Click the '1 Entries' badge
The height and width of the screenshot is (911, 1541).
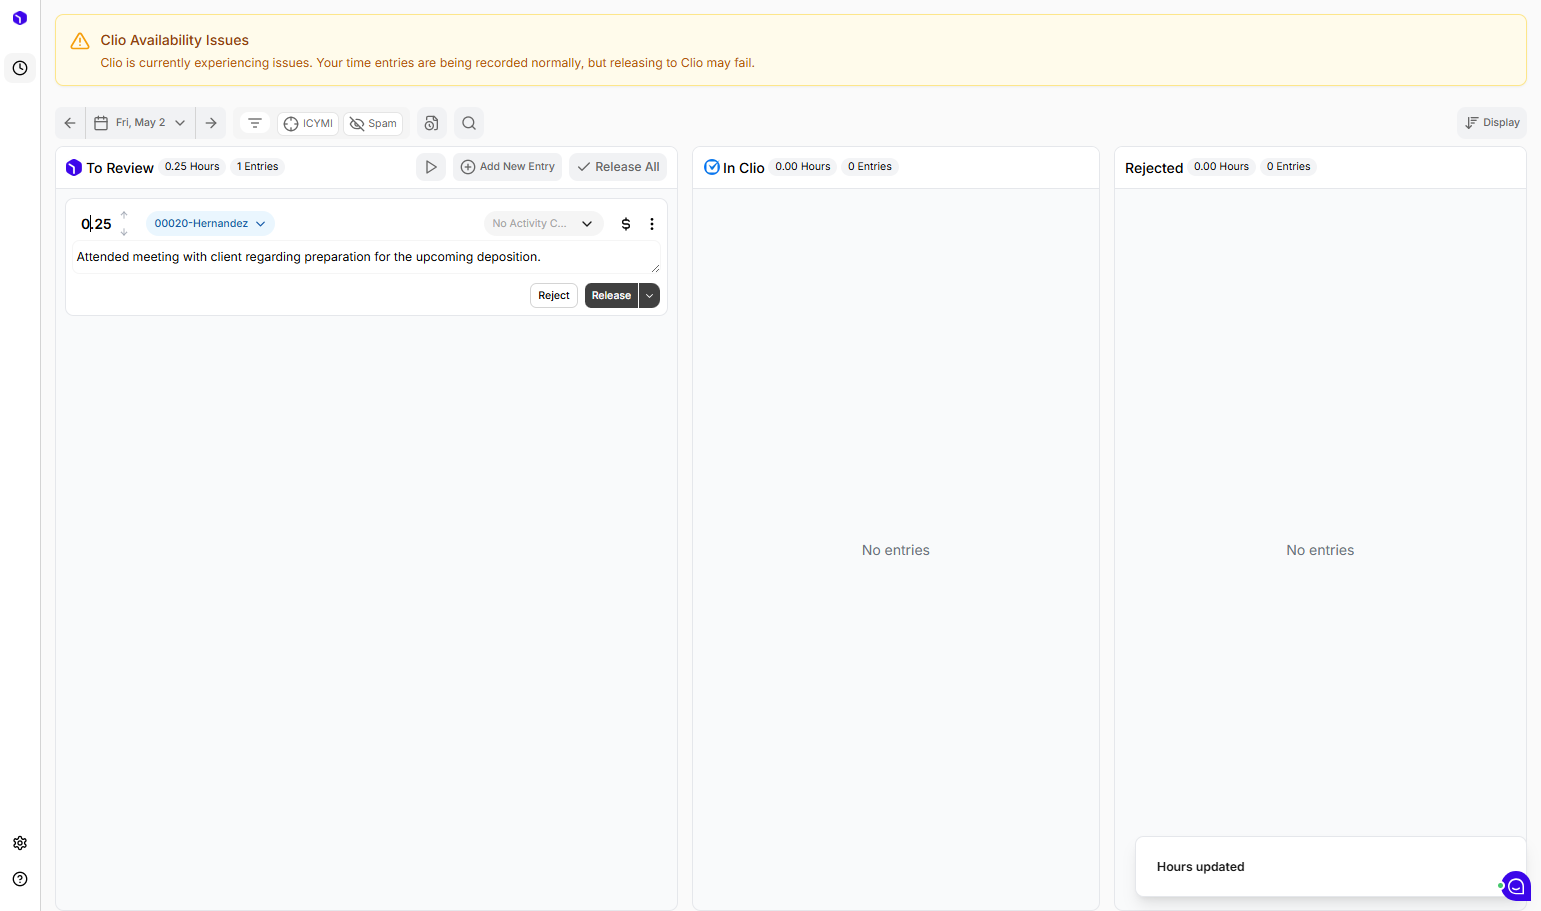(x=258, y=167)
